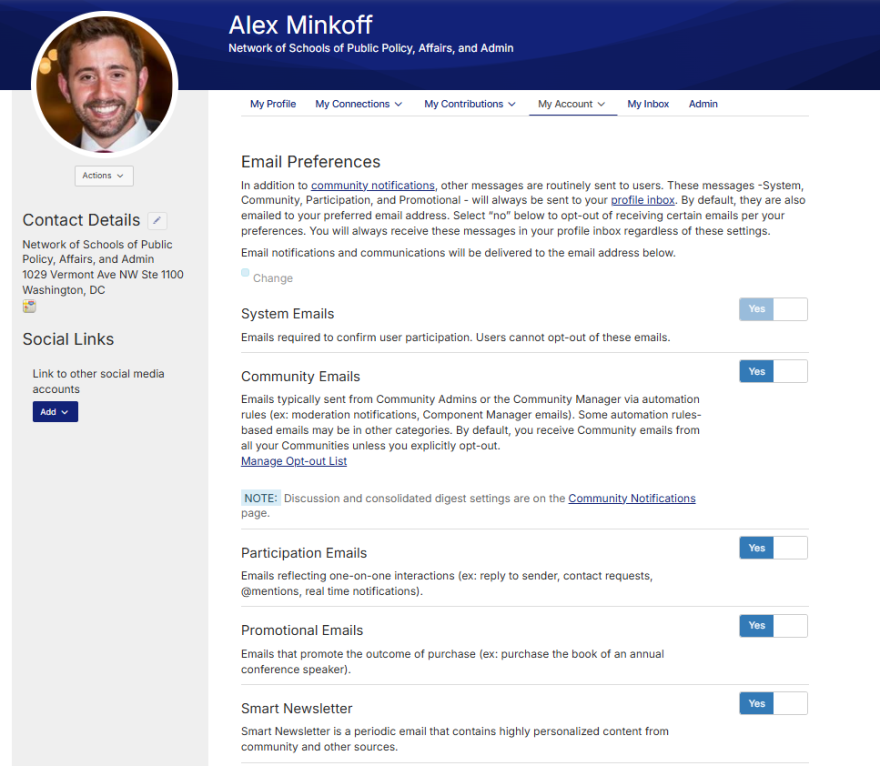880x766 pixels.
Task: Disable the Participation Emails switch
Action: click(x=773, y=548)
